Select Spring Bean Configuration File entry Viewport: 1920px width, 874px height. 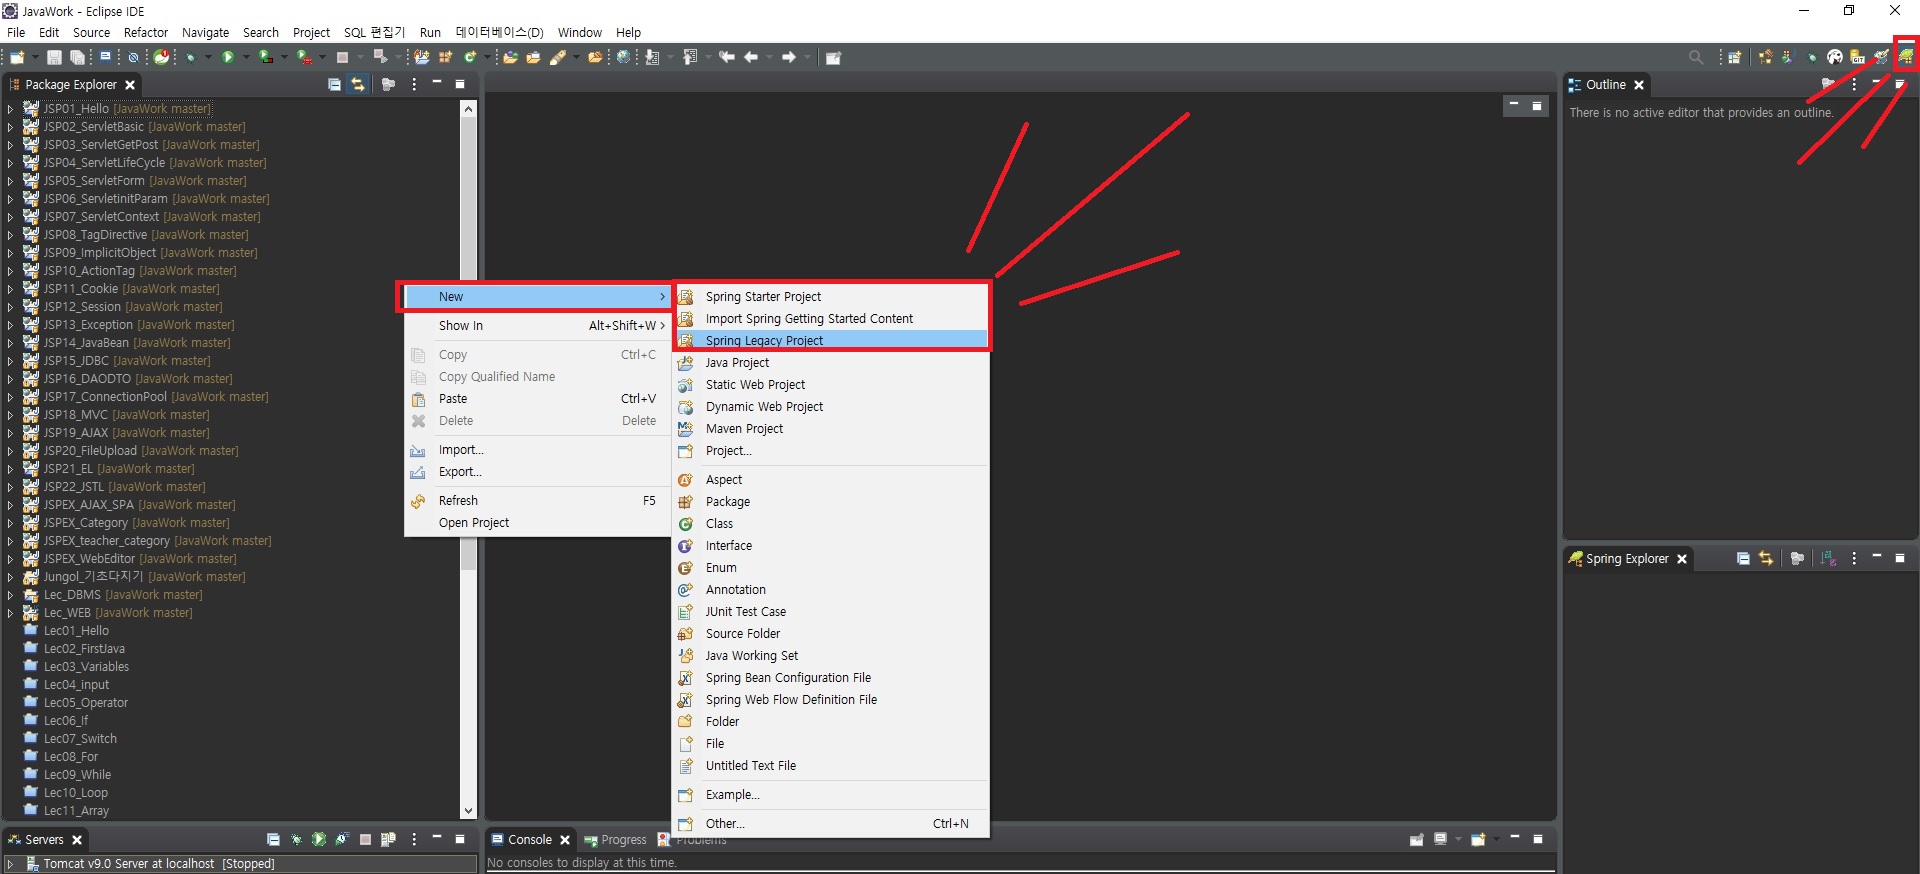(x=832, y=678)
